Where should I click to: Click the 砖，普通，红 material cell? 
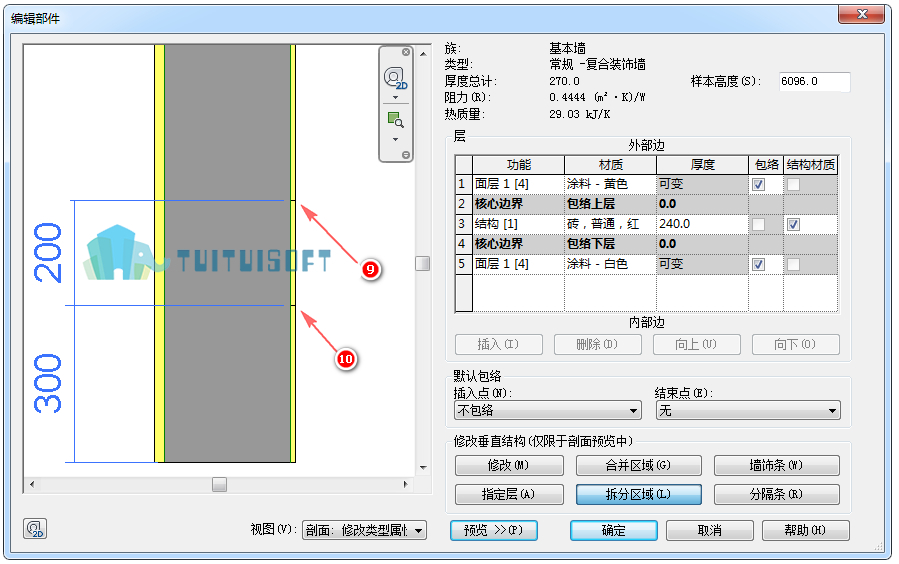click(610, 224)
